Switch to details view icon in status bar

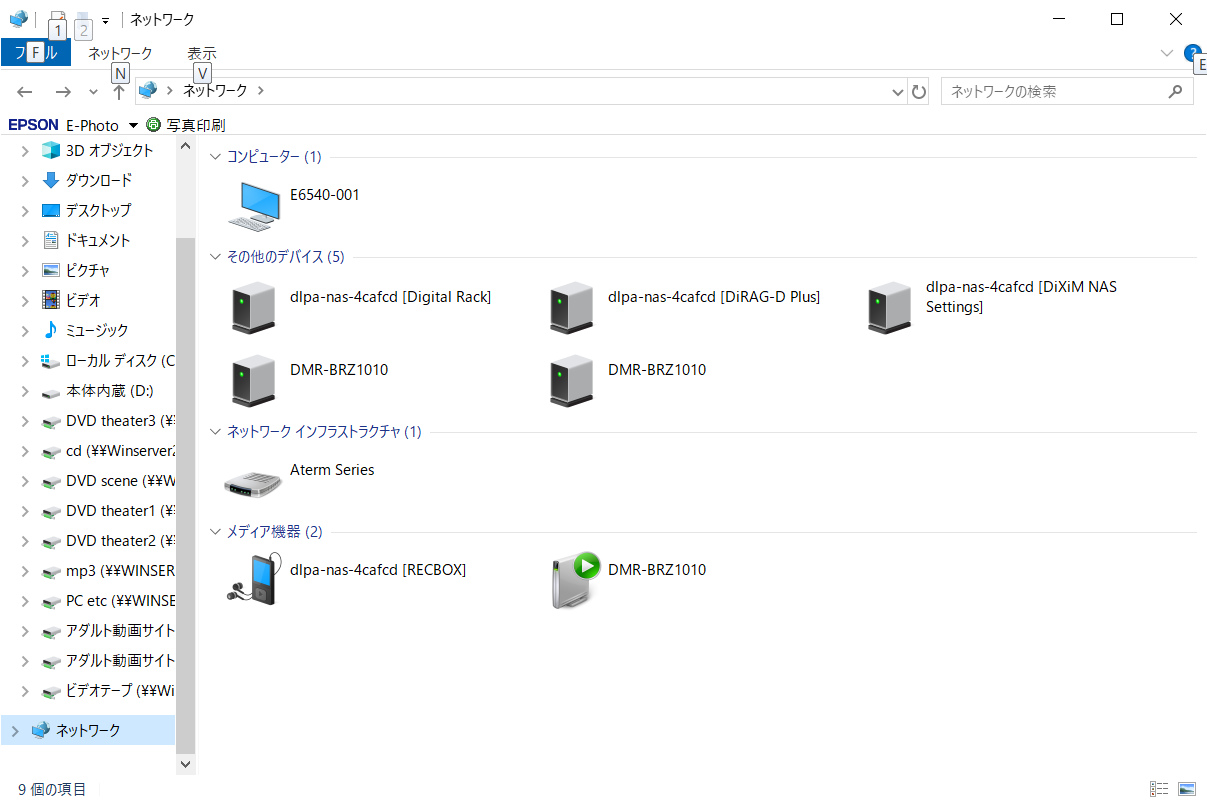[1159, 789]
